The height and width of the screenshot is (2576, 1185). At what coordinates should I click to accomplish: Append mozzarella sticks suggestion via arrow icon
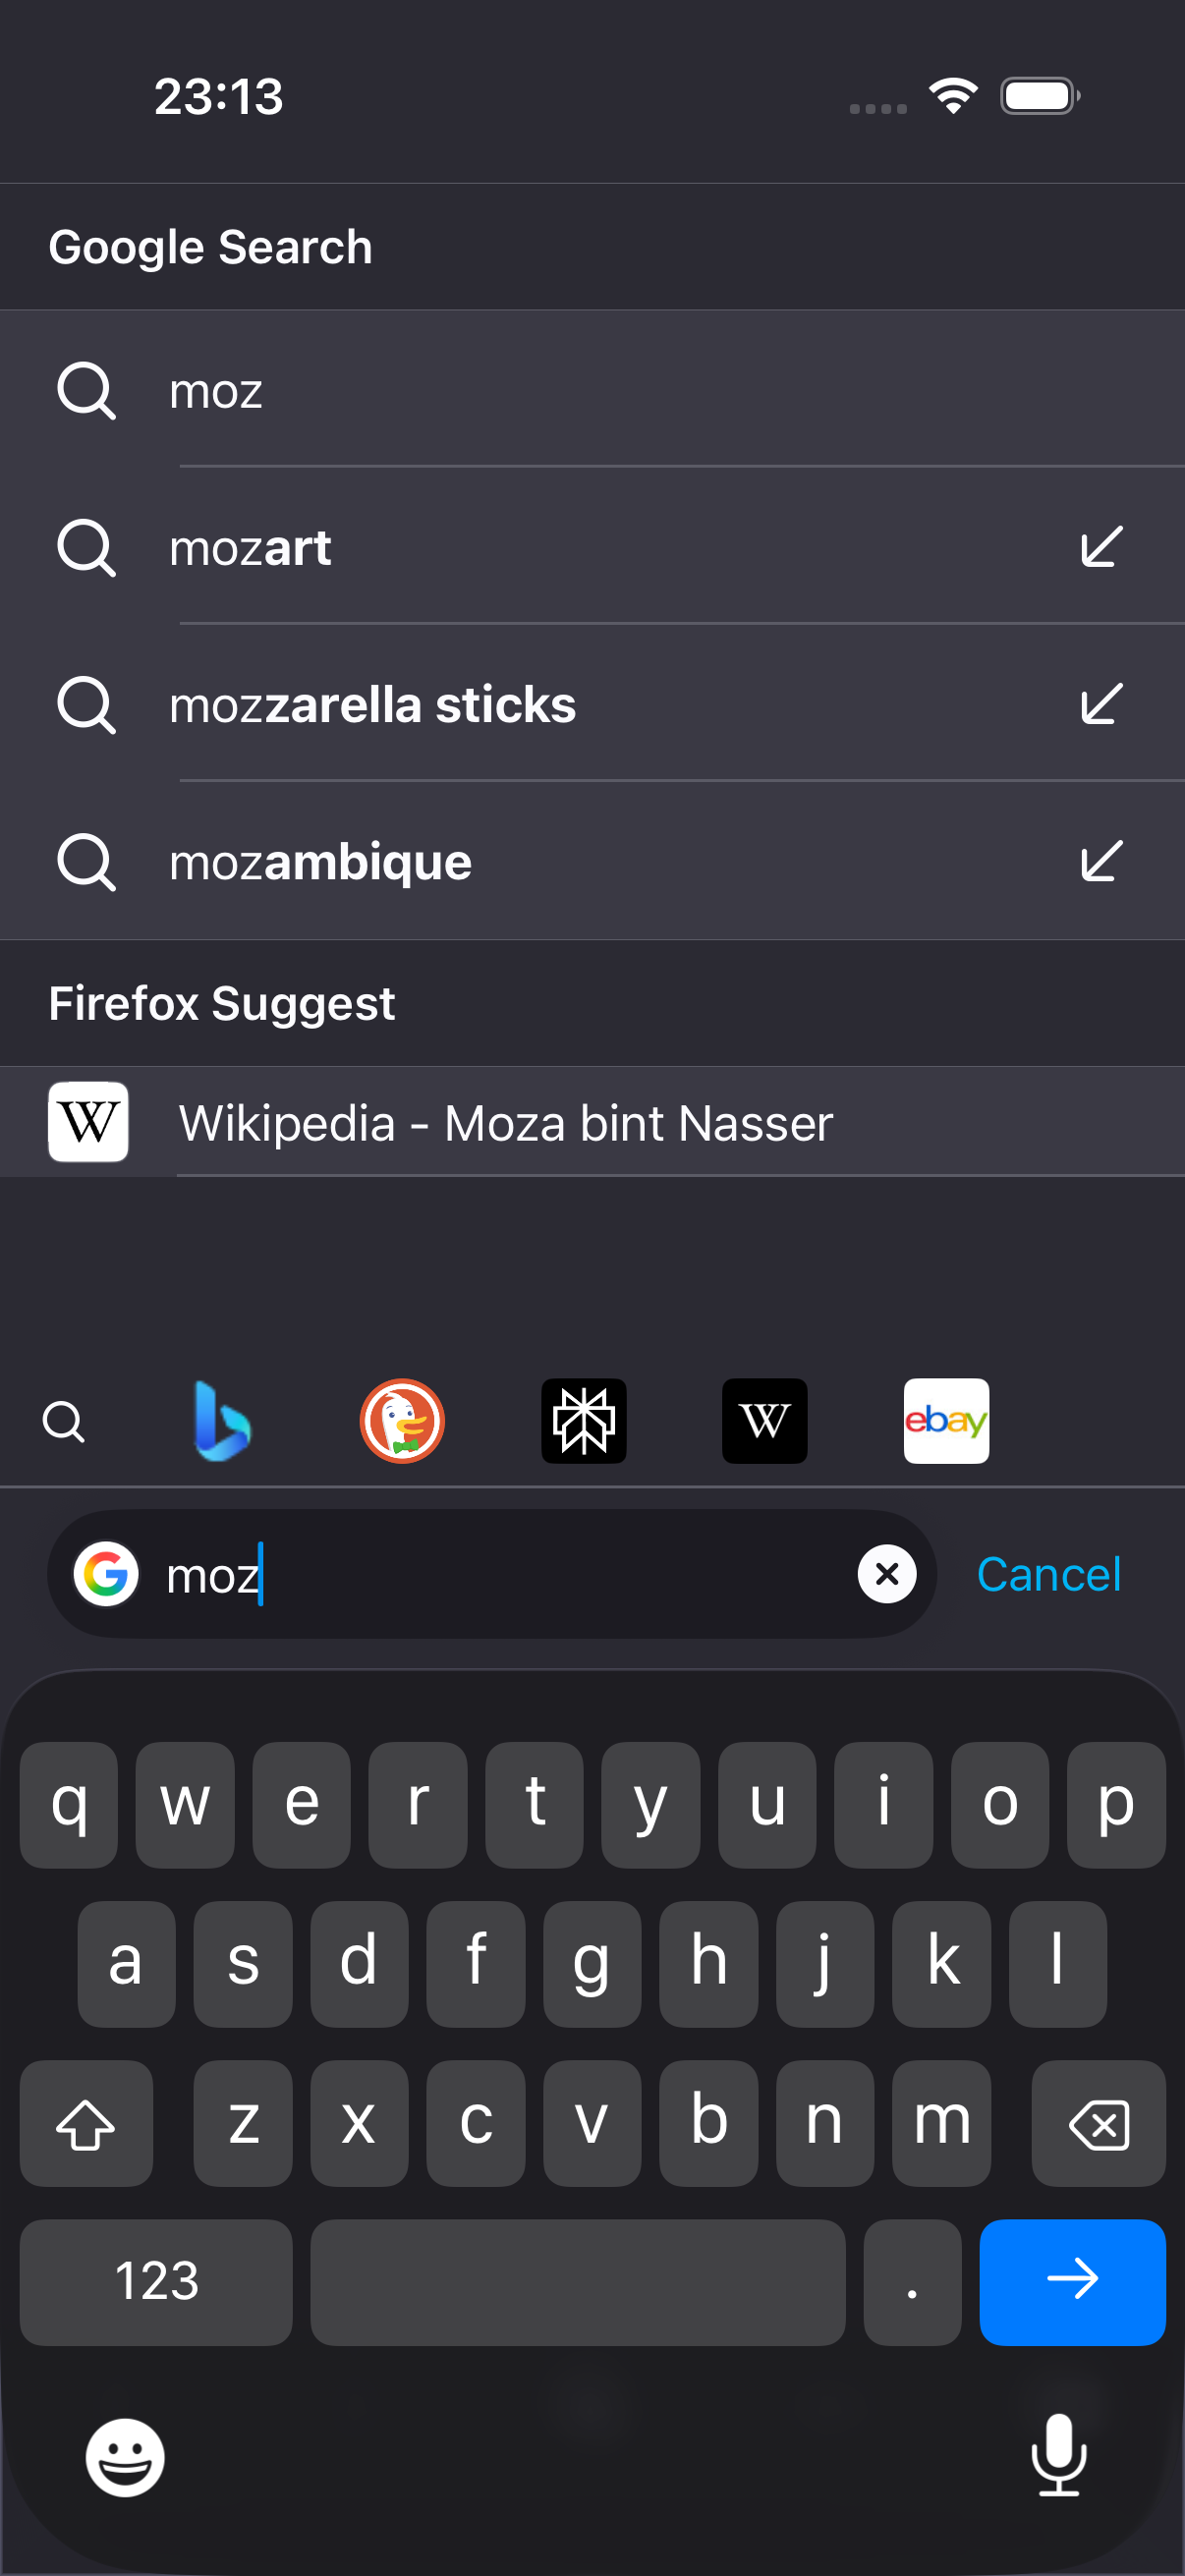[x=1102, y=704]
